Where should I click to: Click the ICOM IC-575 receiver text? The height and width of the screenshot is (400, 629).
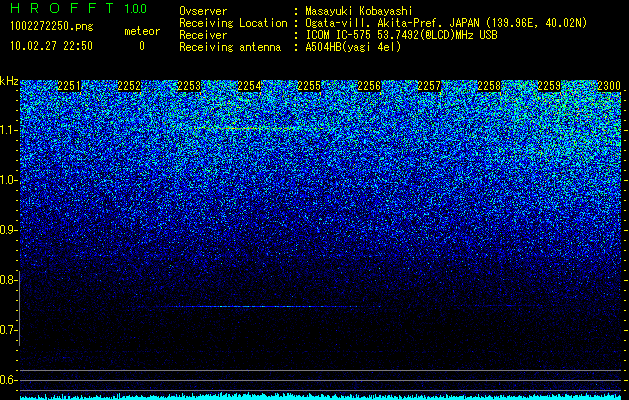click(402, 35)
